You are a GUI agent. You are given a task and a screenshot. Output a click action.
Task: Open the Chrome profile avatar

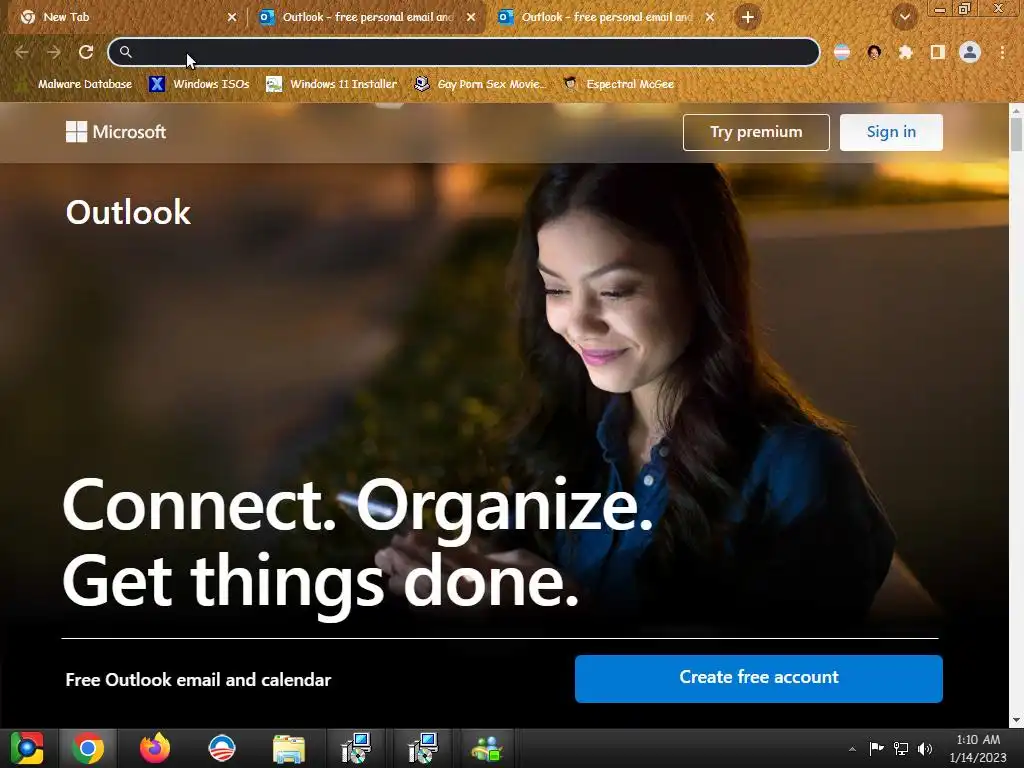[970, 52]
